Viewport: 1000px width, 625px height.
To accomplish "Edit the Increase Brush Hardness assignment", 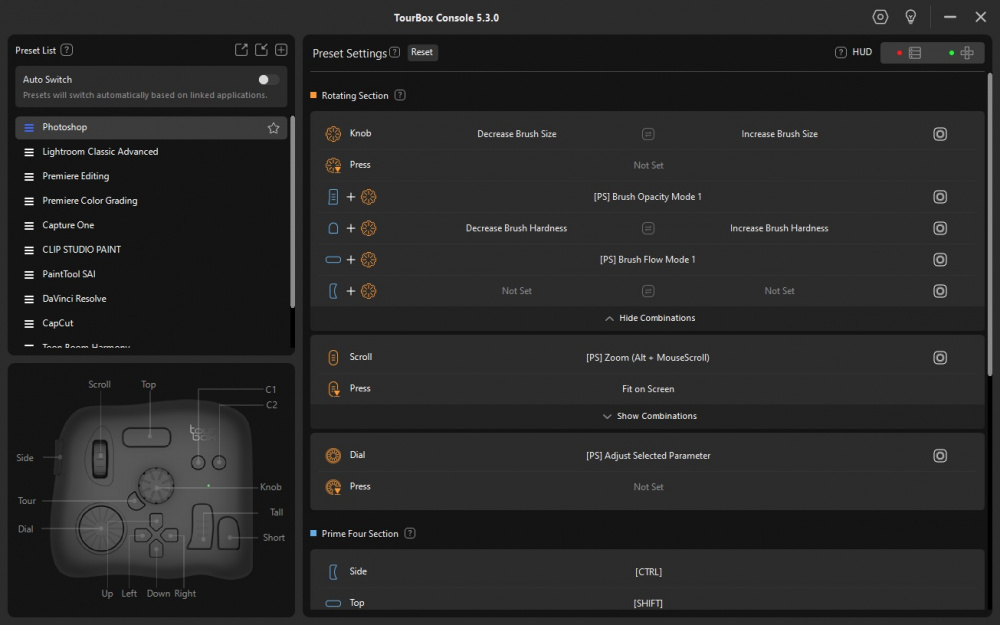I will point(779,228).
